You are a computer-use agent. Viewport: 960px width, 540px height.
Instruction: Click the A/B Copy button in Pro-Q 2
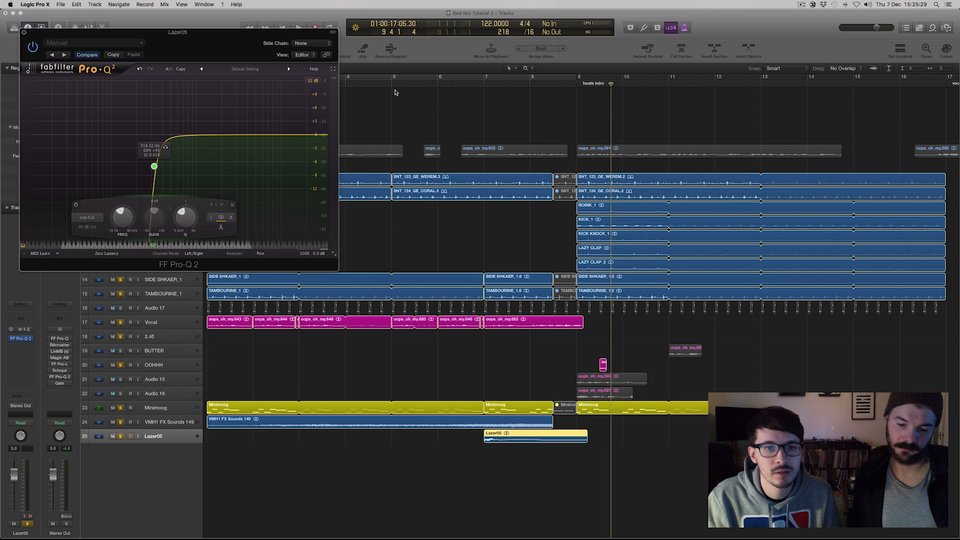(x=181, y=69)
